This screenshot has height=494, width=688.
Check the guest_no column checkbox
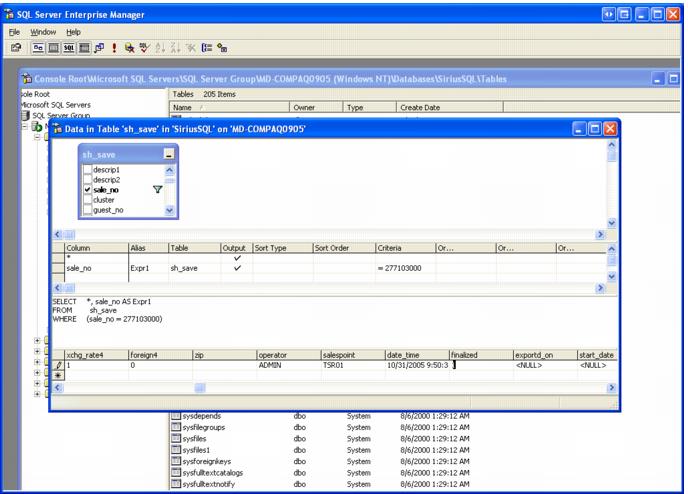point(88,210)
